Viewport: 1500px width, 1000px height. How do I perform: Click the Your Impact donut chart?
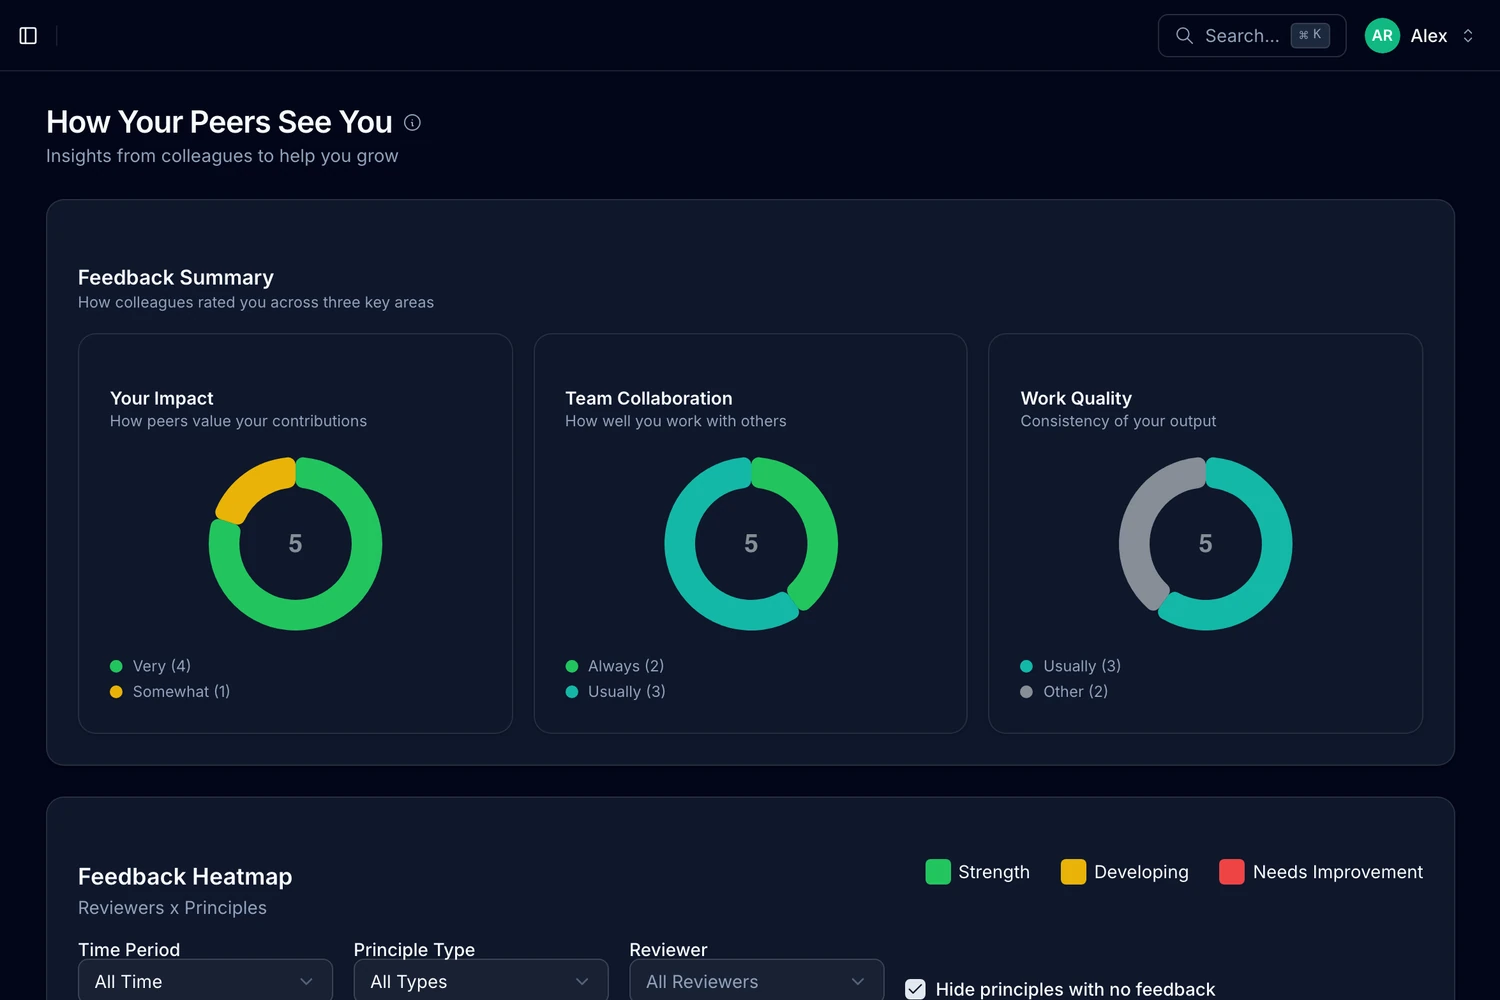coord(295,544)
